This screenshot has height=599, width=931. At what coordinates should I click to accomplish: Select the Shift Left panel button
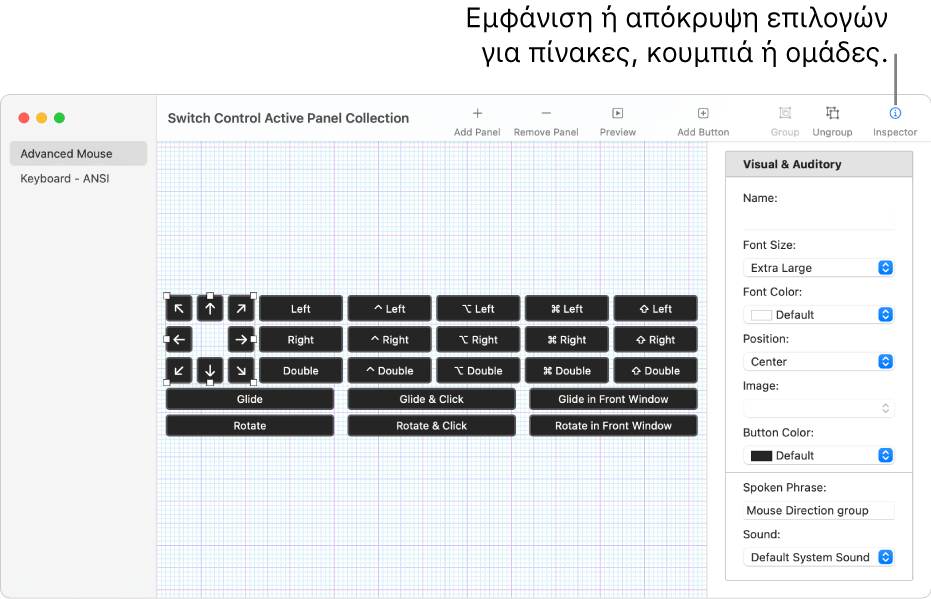coord(656,309)
